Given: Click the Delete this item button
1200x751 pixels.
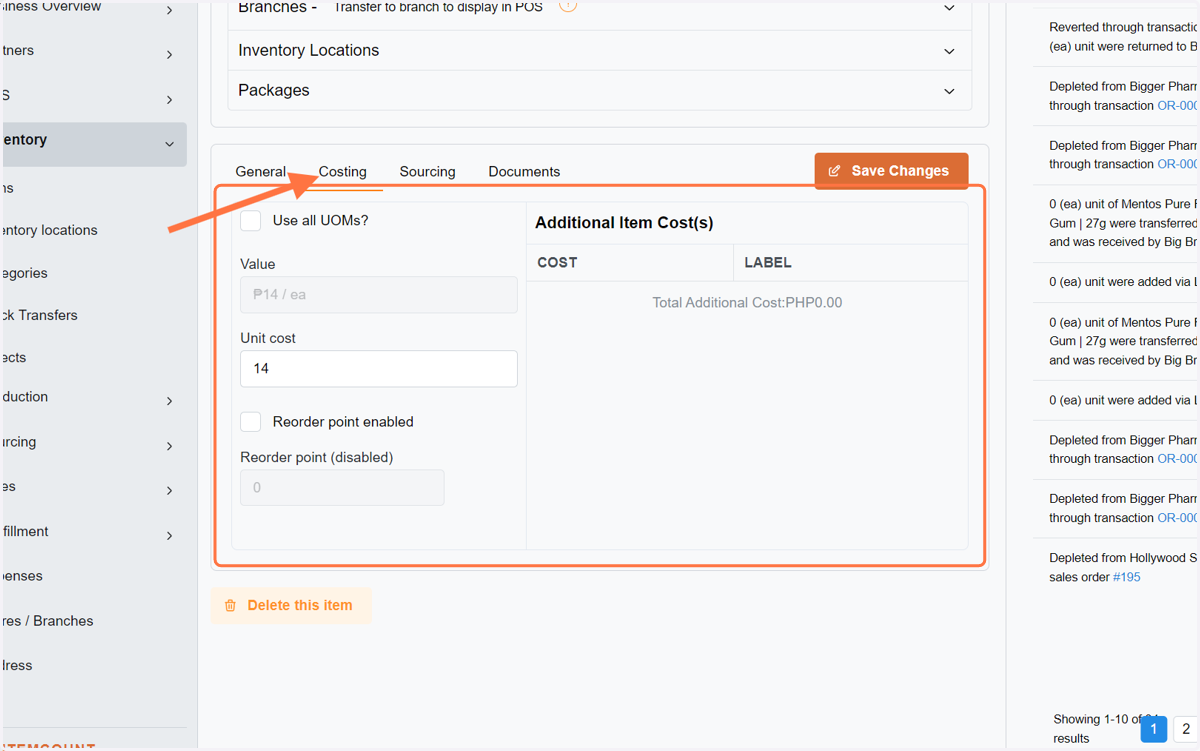Looking at the screenshot, I should coord(291,605).
